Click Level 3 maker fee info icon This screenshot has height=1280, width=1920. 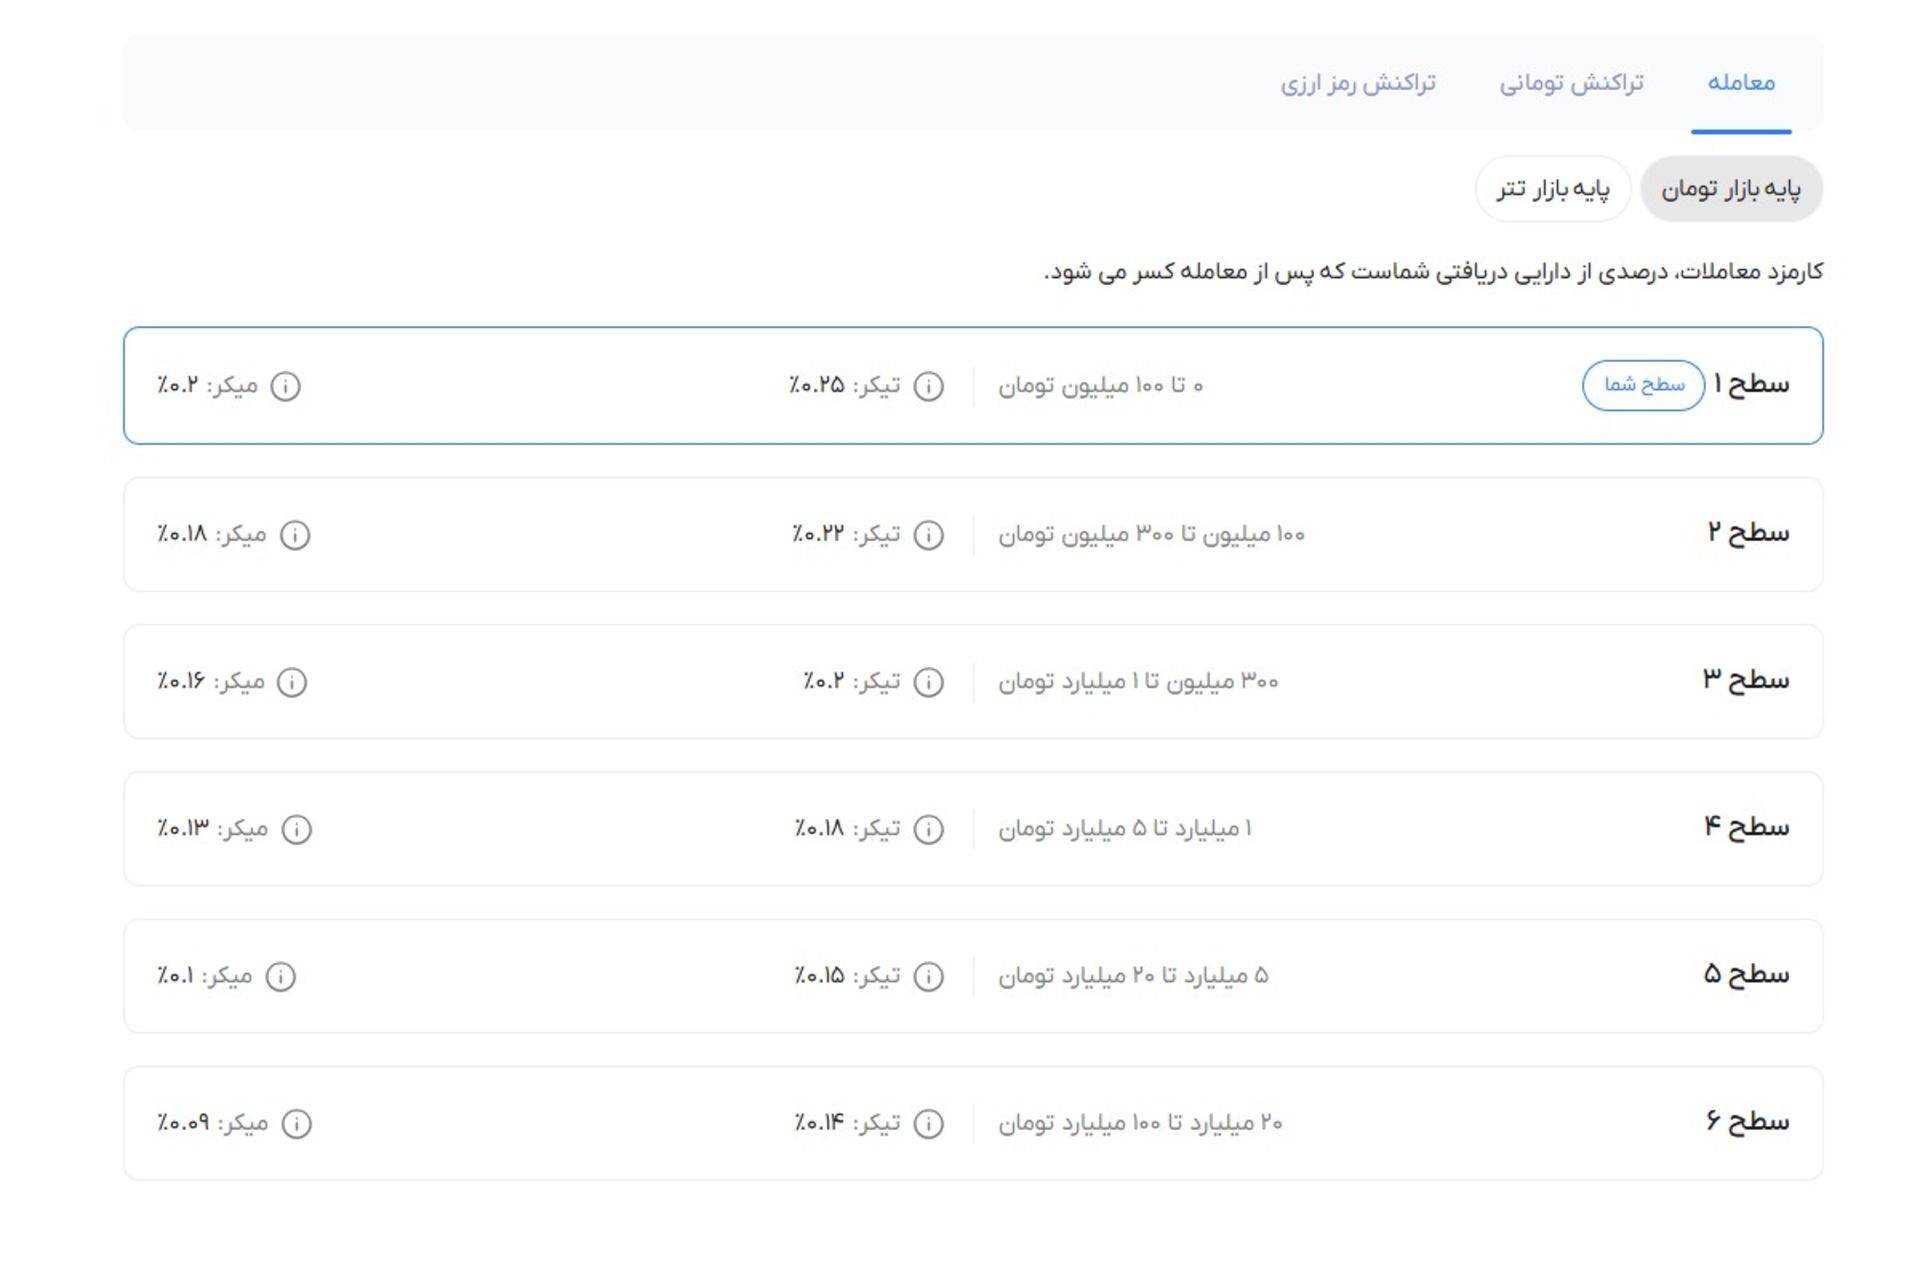click(x=291, y=682)
